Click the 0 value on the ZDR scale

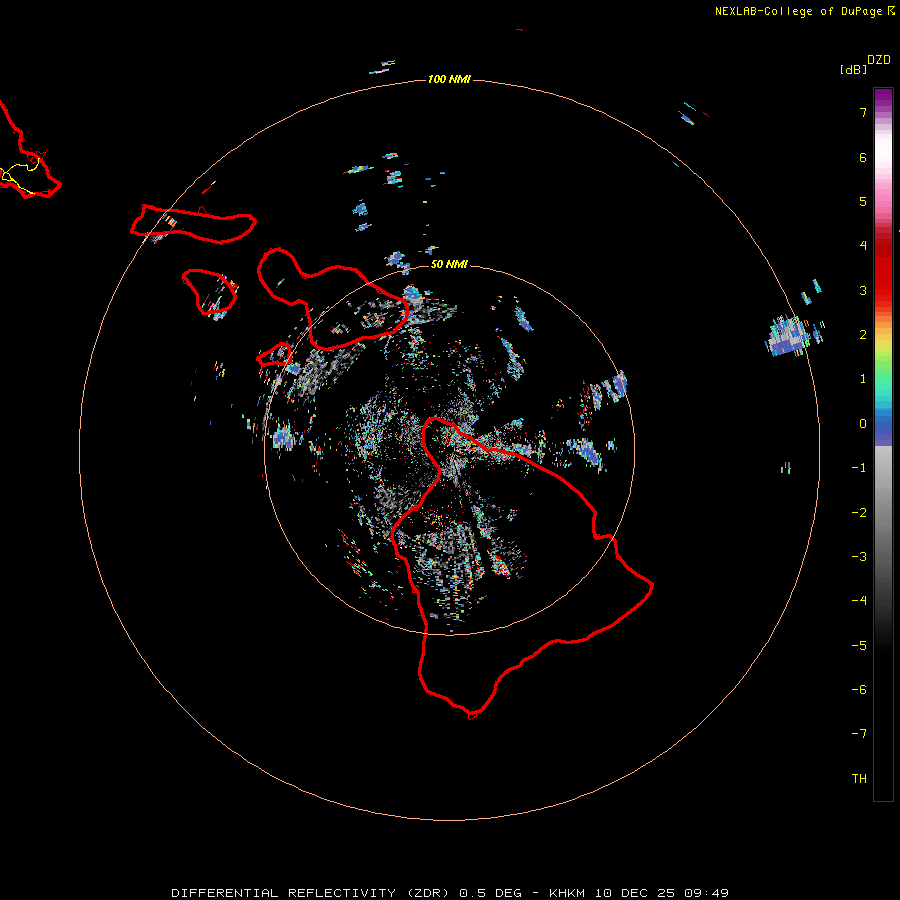(x=863, y=424)
